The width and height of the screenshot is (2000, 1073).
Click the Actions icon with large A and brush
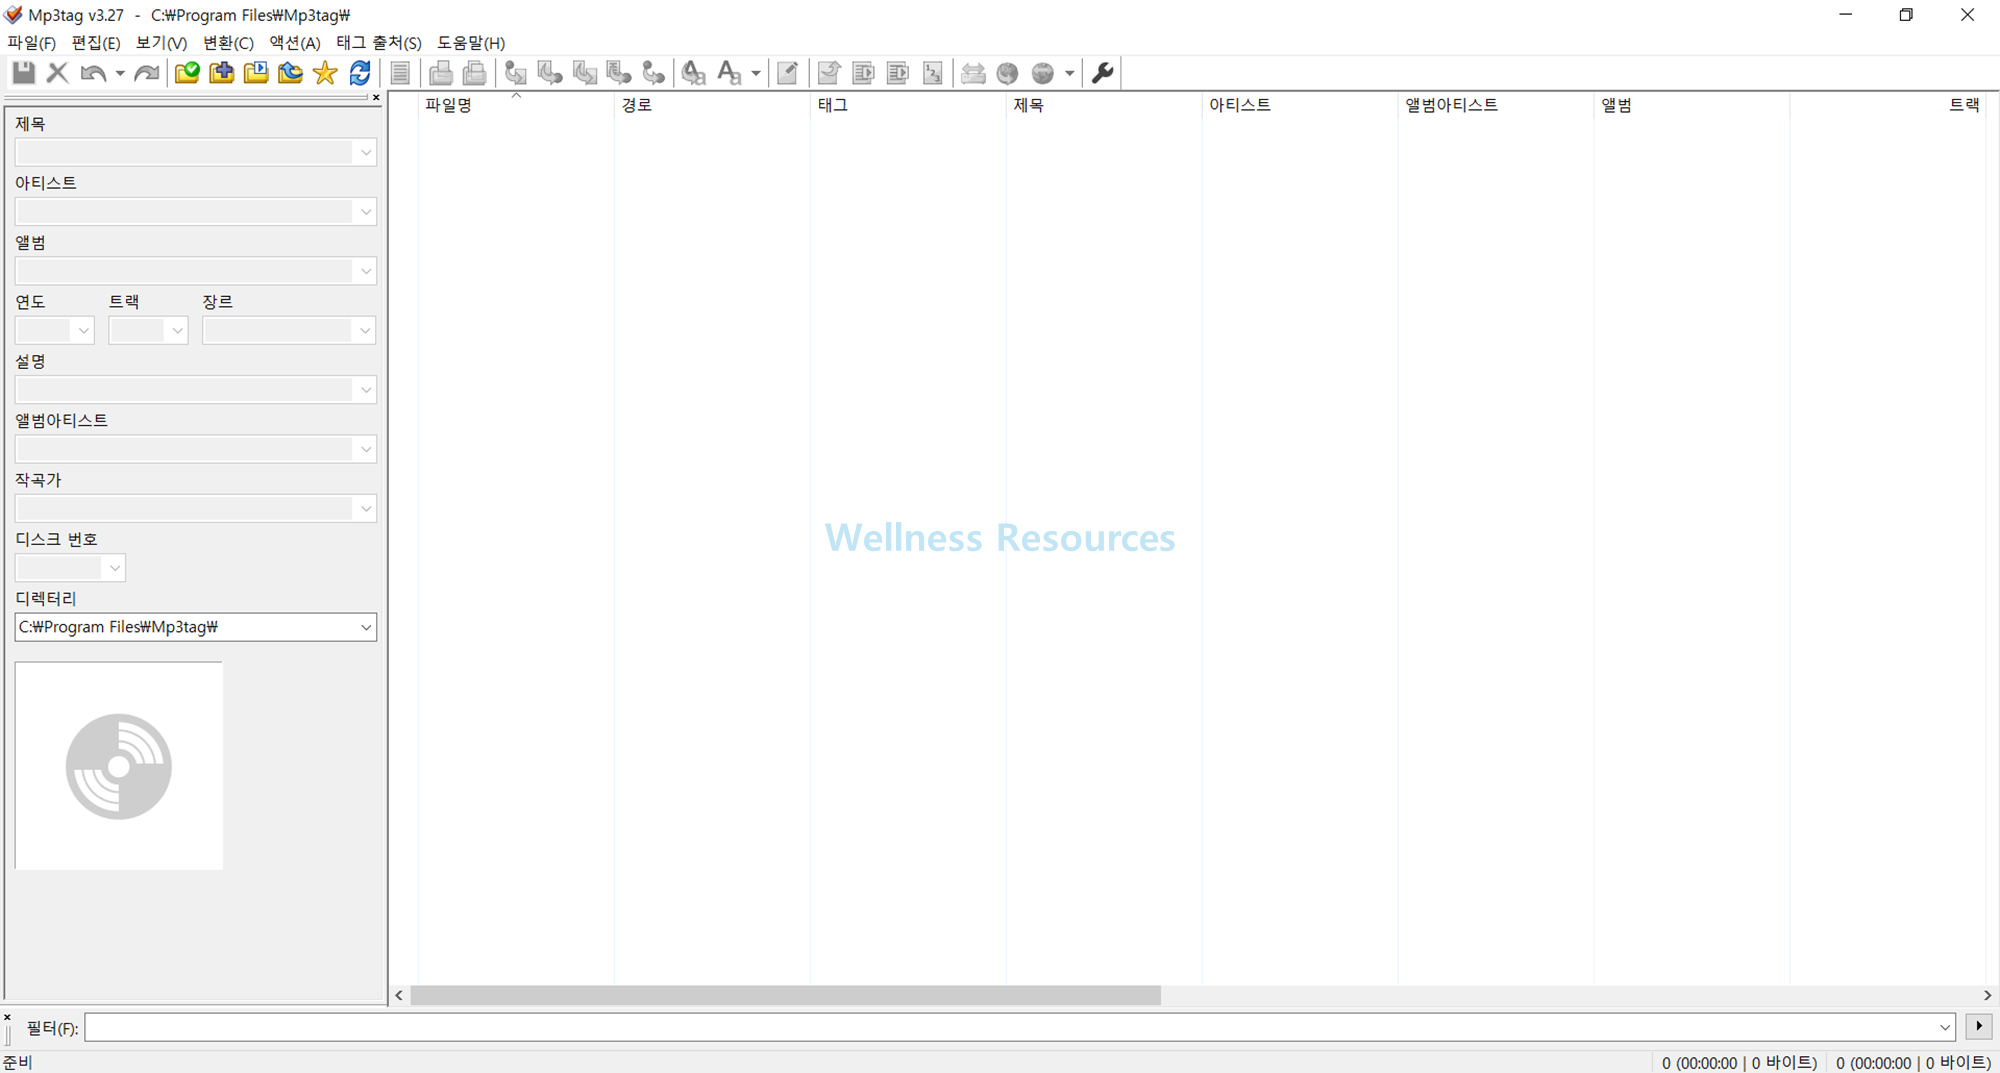click(x=693, y=73)
